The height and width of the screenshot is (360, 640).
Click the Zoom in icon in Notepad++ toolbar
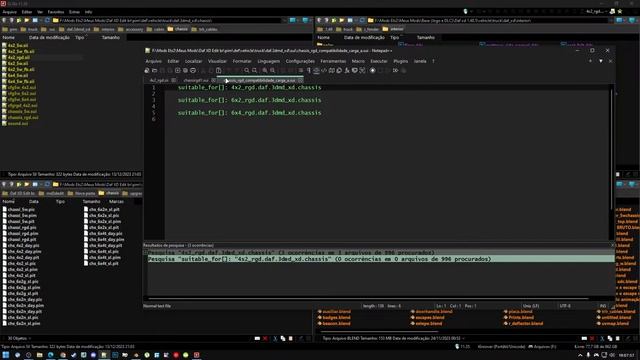265,71
